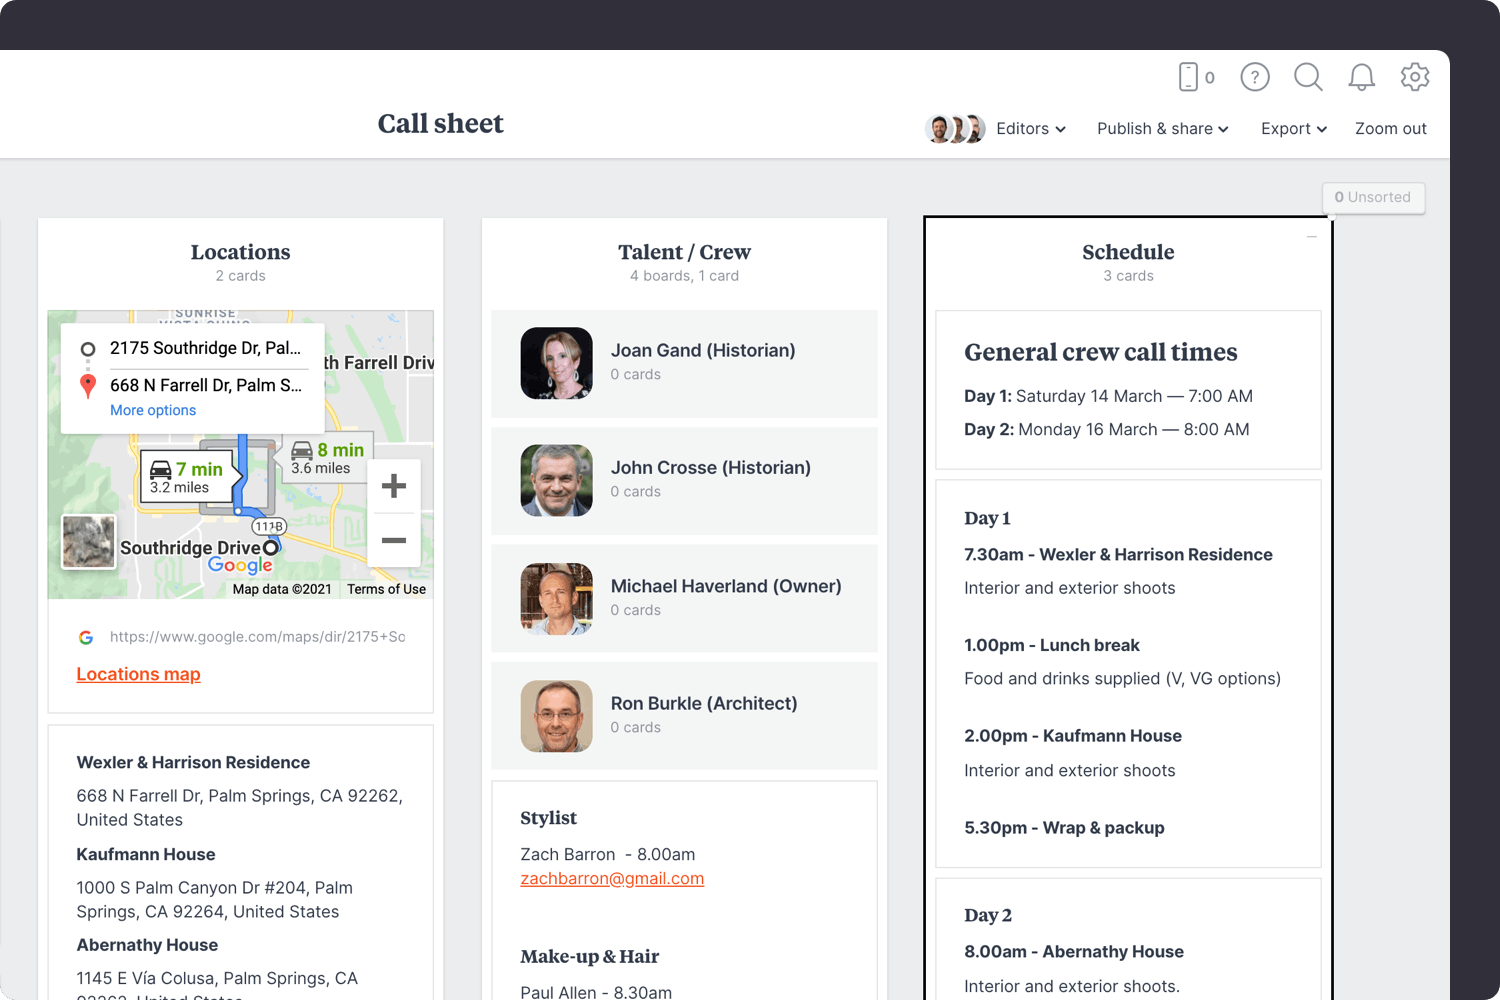Click the editors' avatar group
The height and width of the screenshot is (1000, 1500).
[956, 129]
